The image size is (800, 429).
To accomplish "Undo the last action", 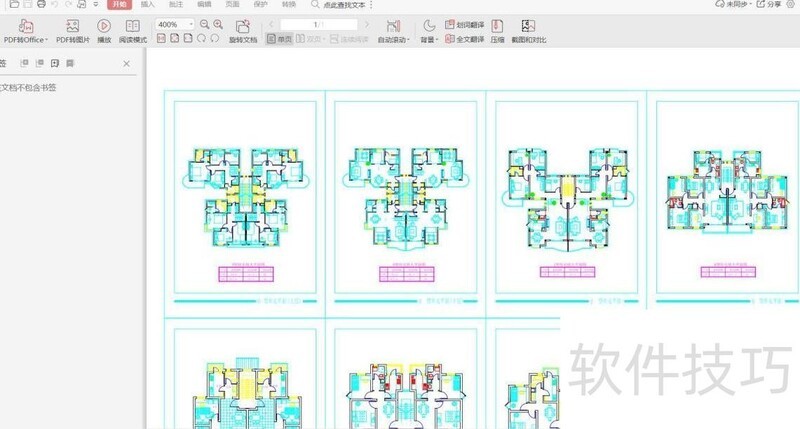I will (x=55, y=4).
